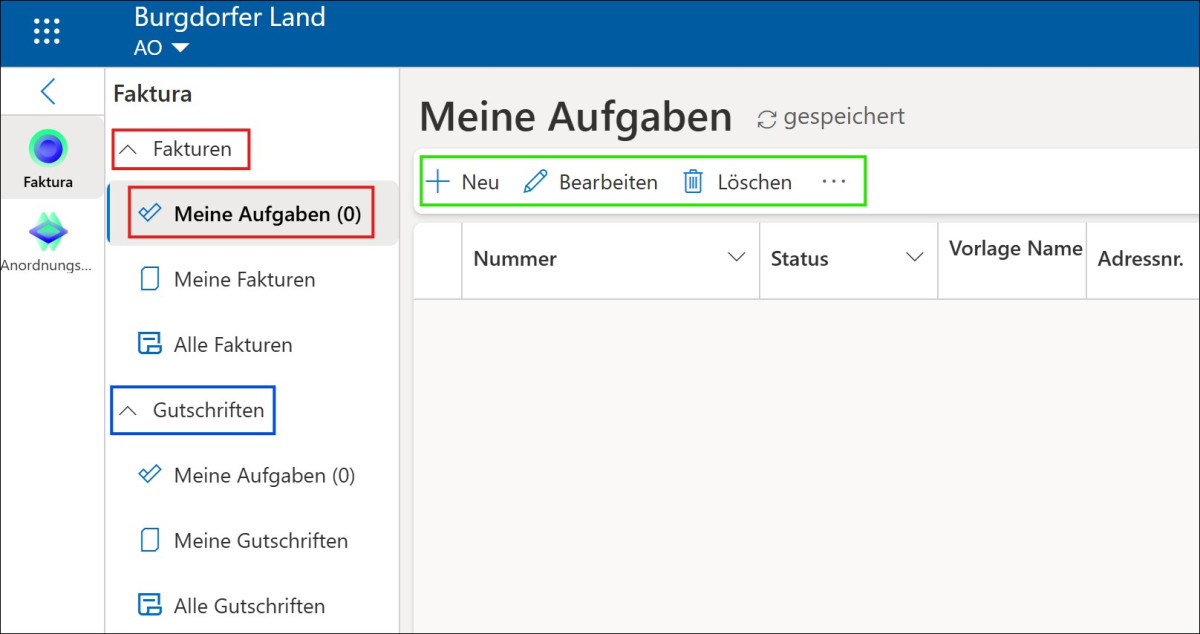Screen dimensions: 1200x634
Task: Select Meine Fakturen in navigation
Action: point(244,280)
